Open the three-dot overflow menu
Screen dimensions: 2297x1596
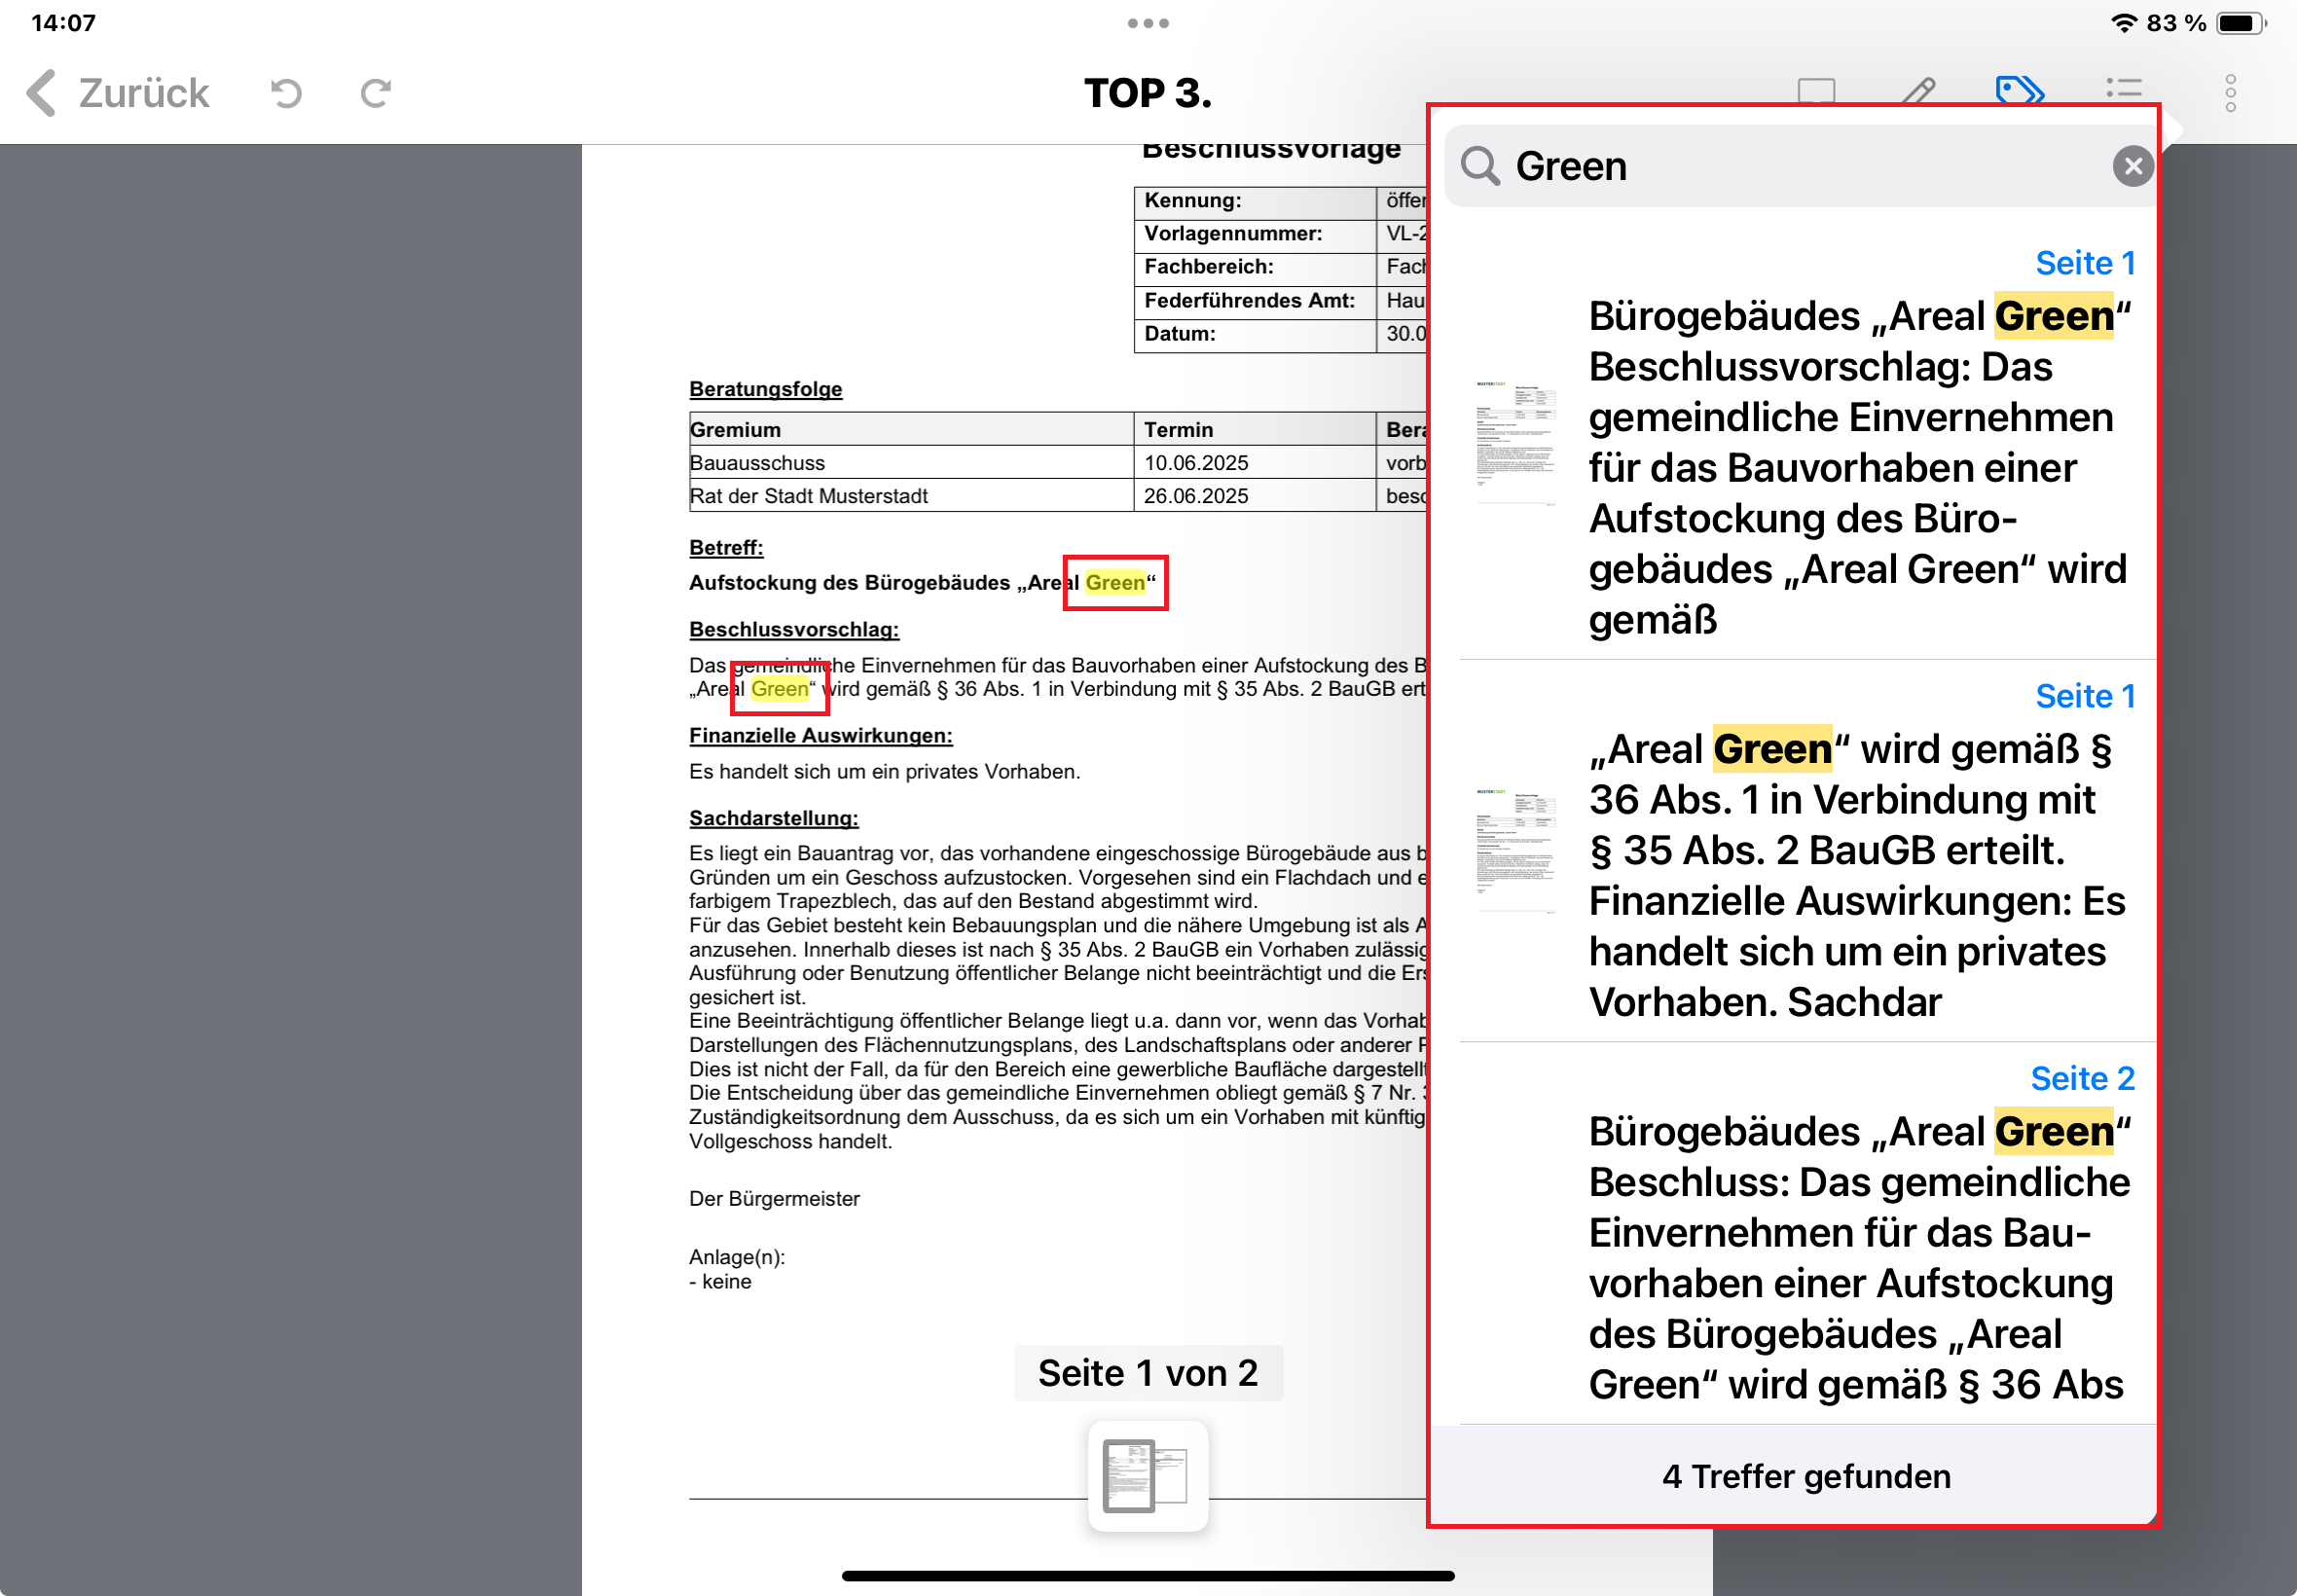(2232, 92)
